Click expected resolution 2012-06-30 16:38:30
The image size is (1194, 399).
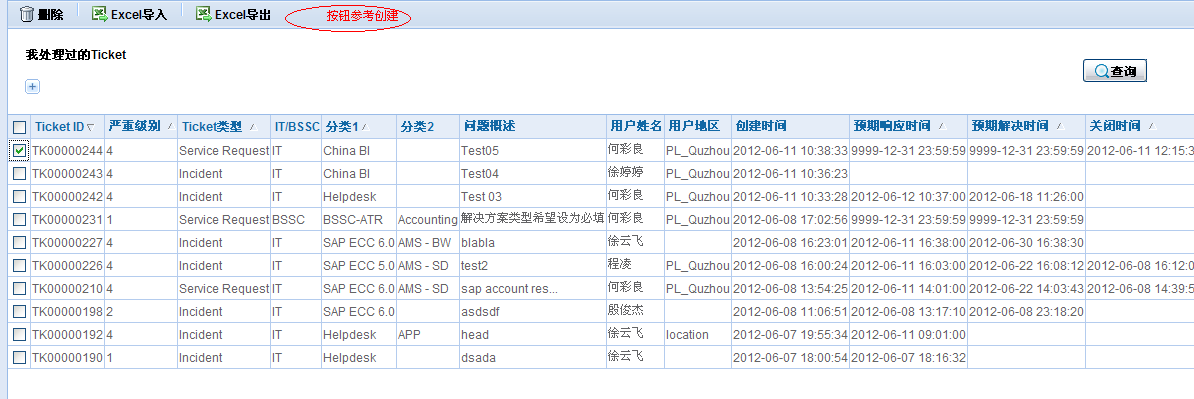1026,243
